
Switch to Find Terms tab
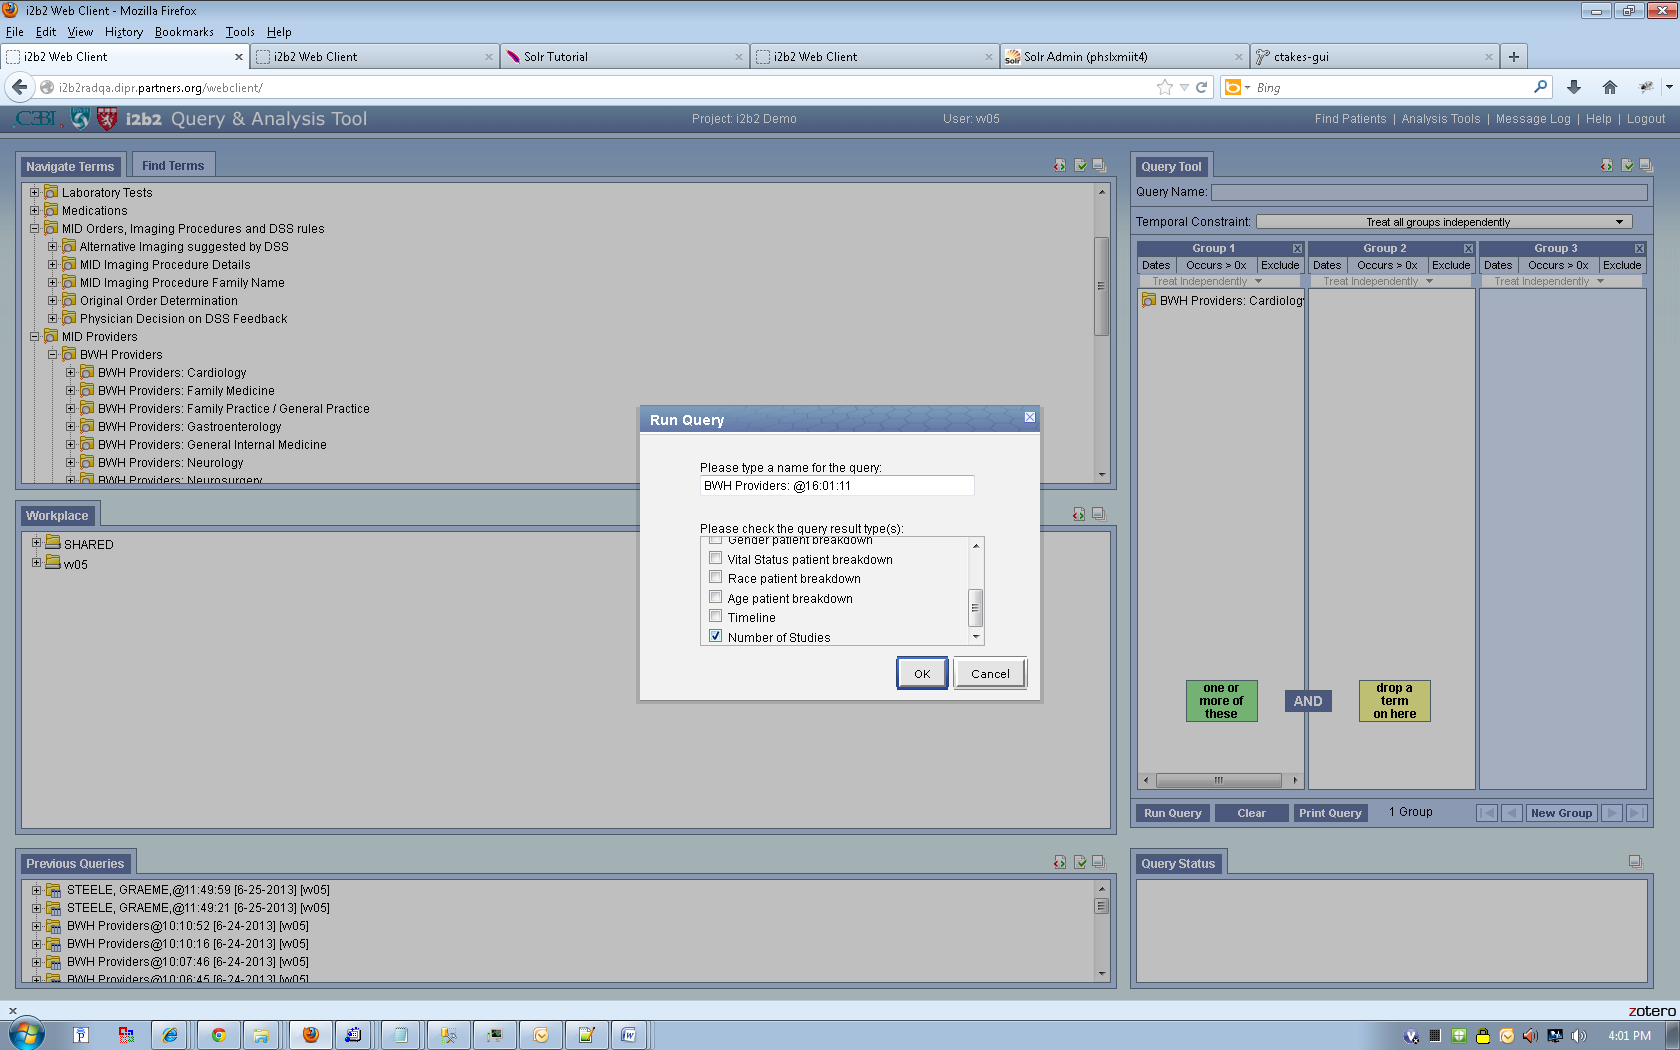(173, 166)
